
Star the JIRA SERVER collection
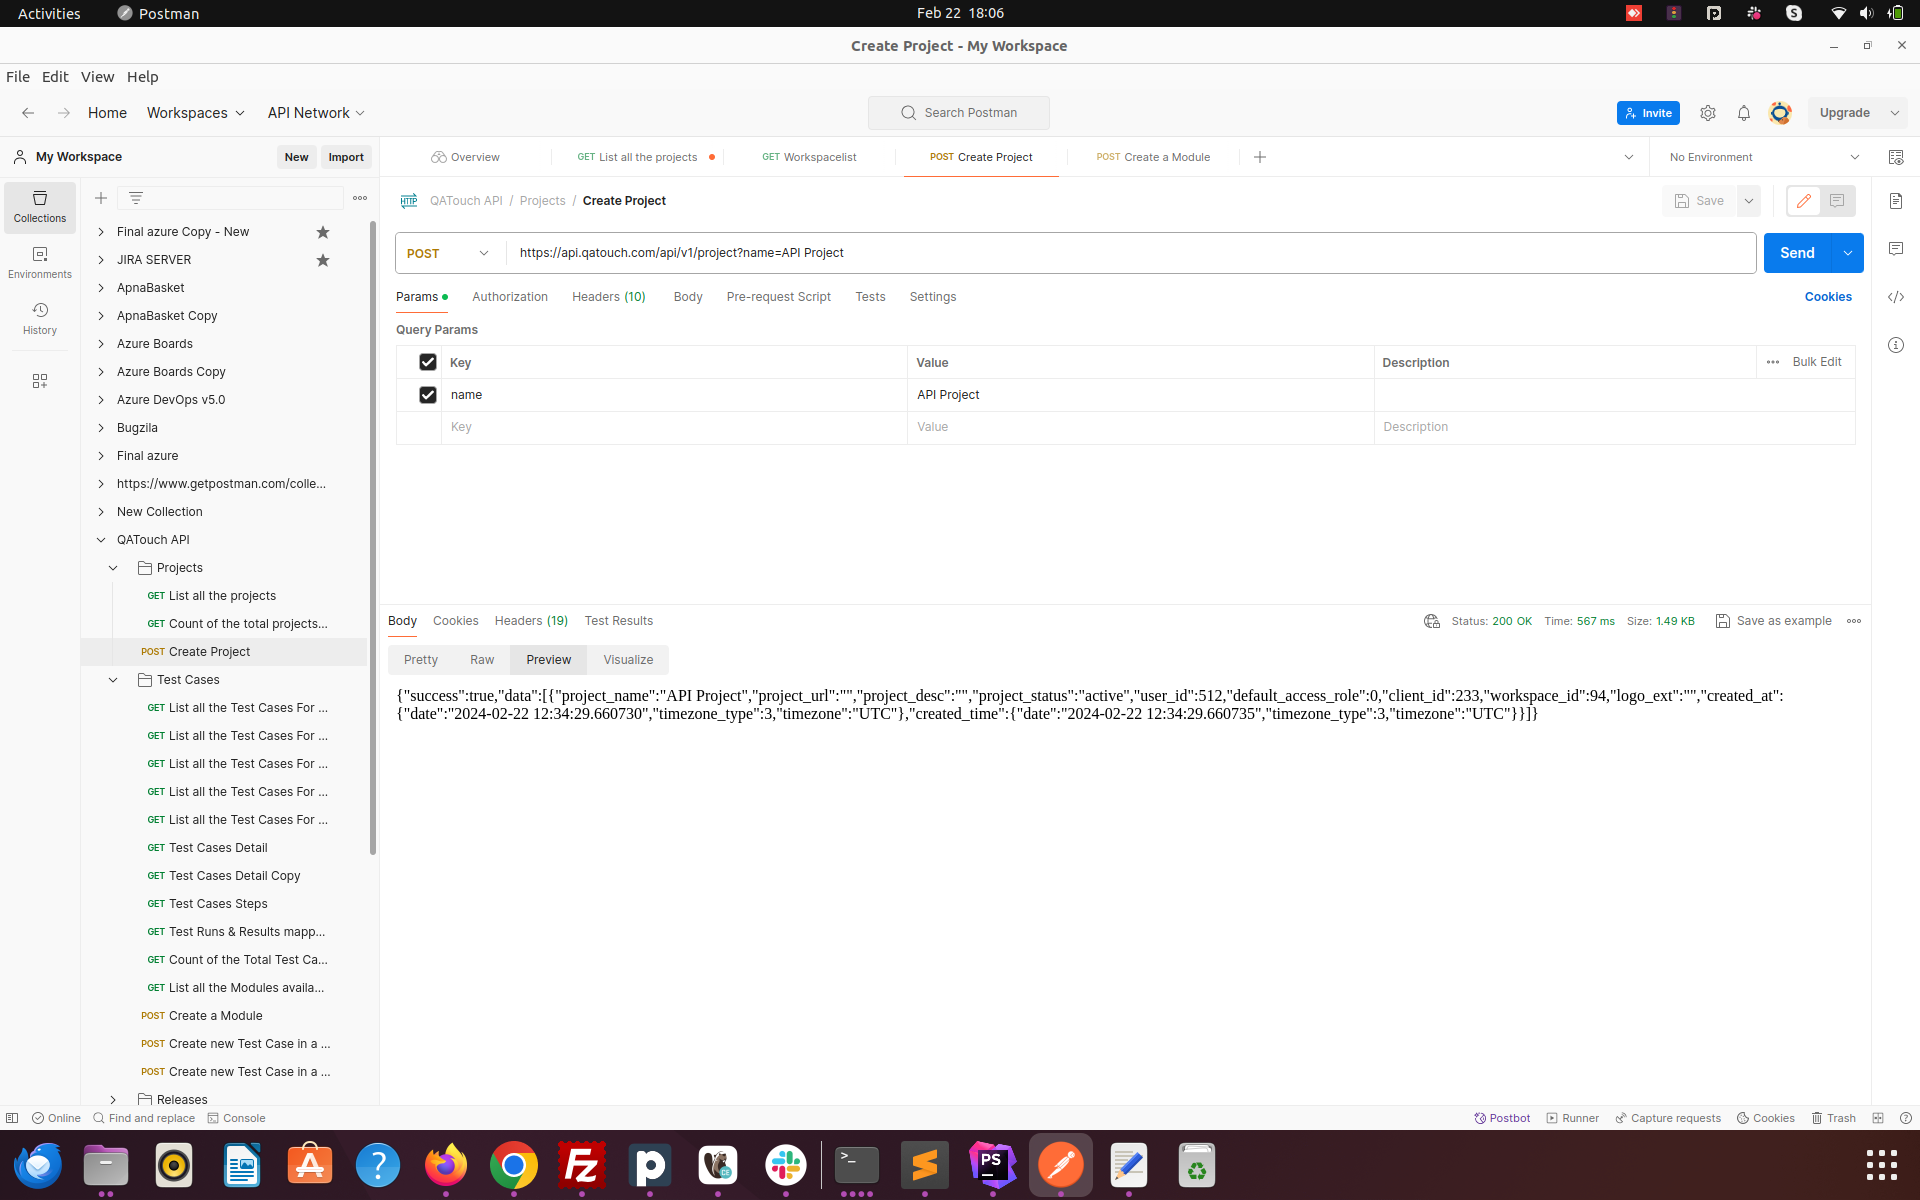[x=322, y=260]
